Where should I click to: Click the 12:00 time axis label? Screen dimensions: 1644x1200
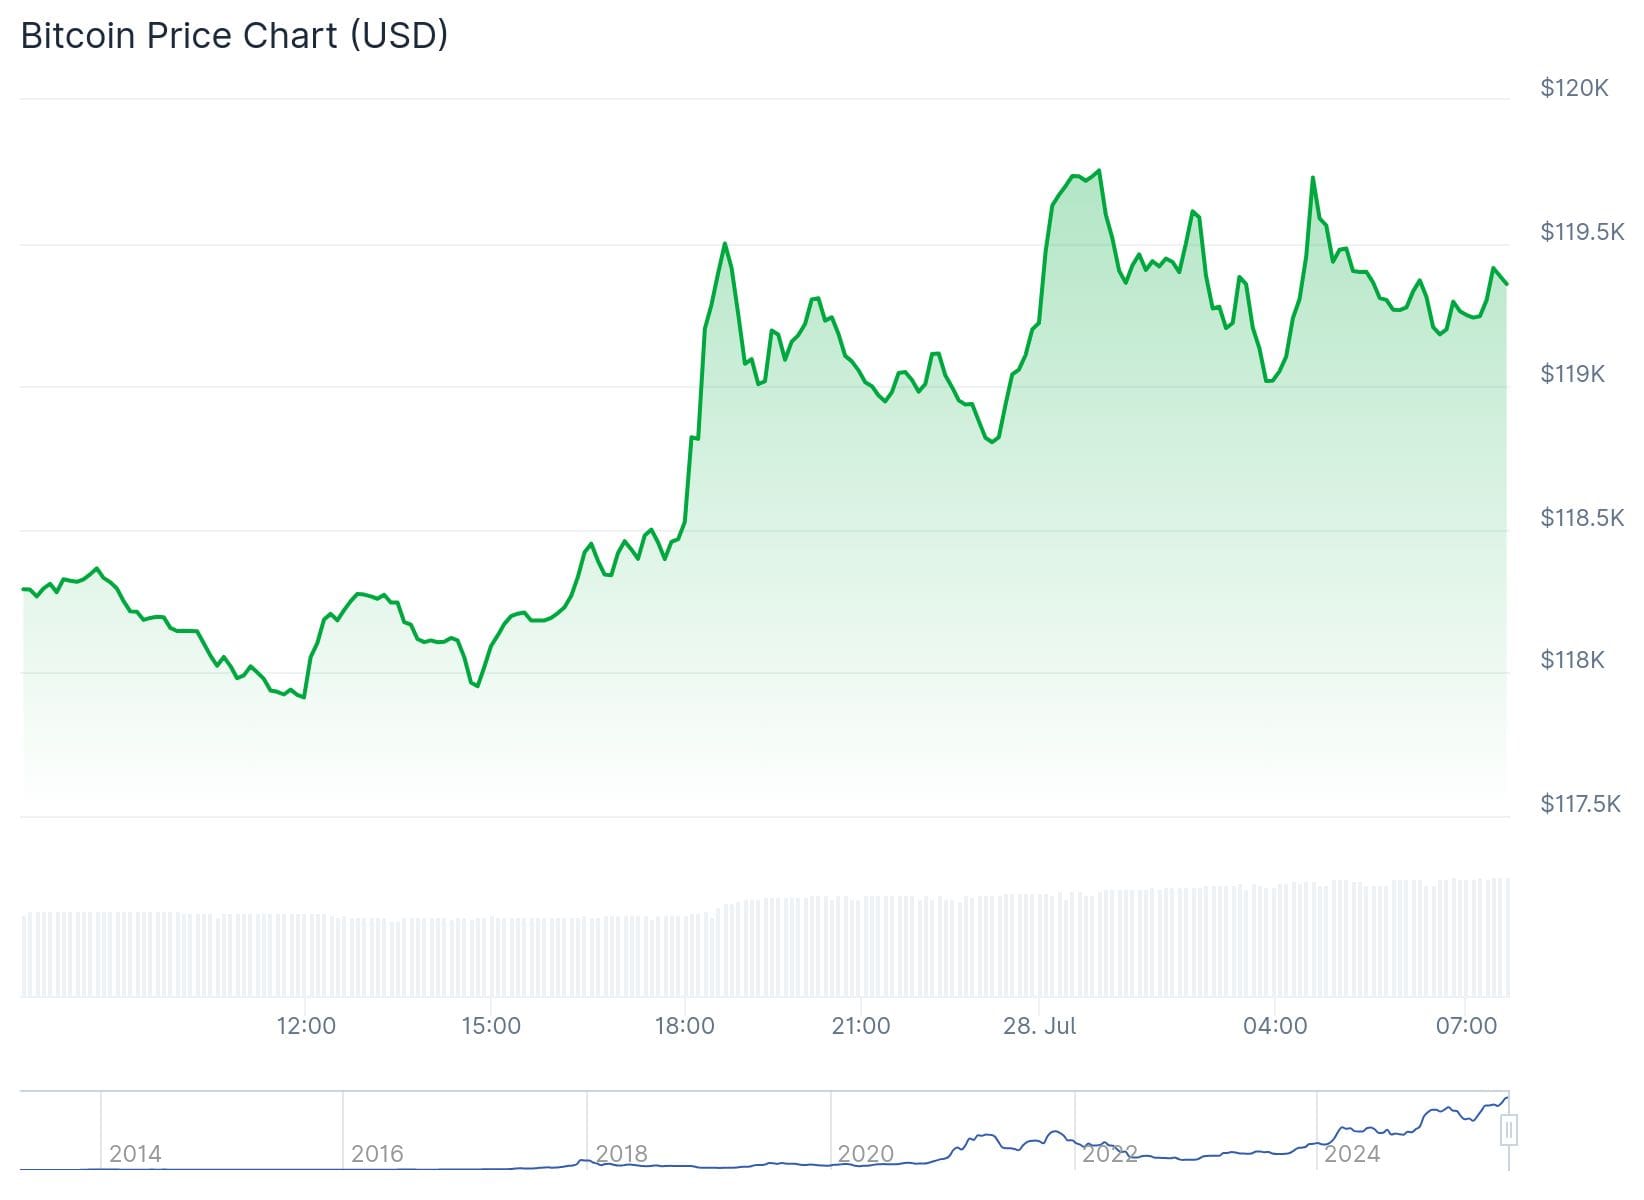(306, 1026)
